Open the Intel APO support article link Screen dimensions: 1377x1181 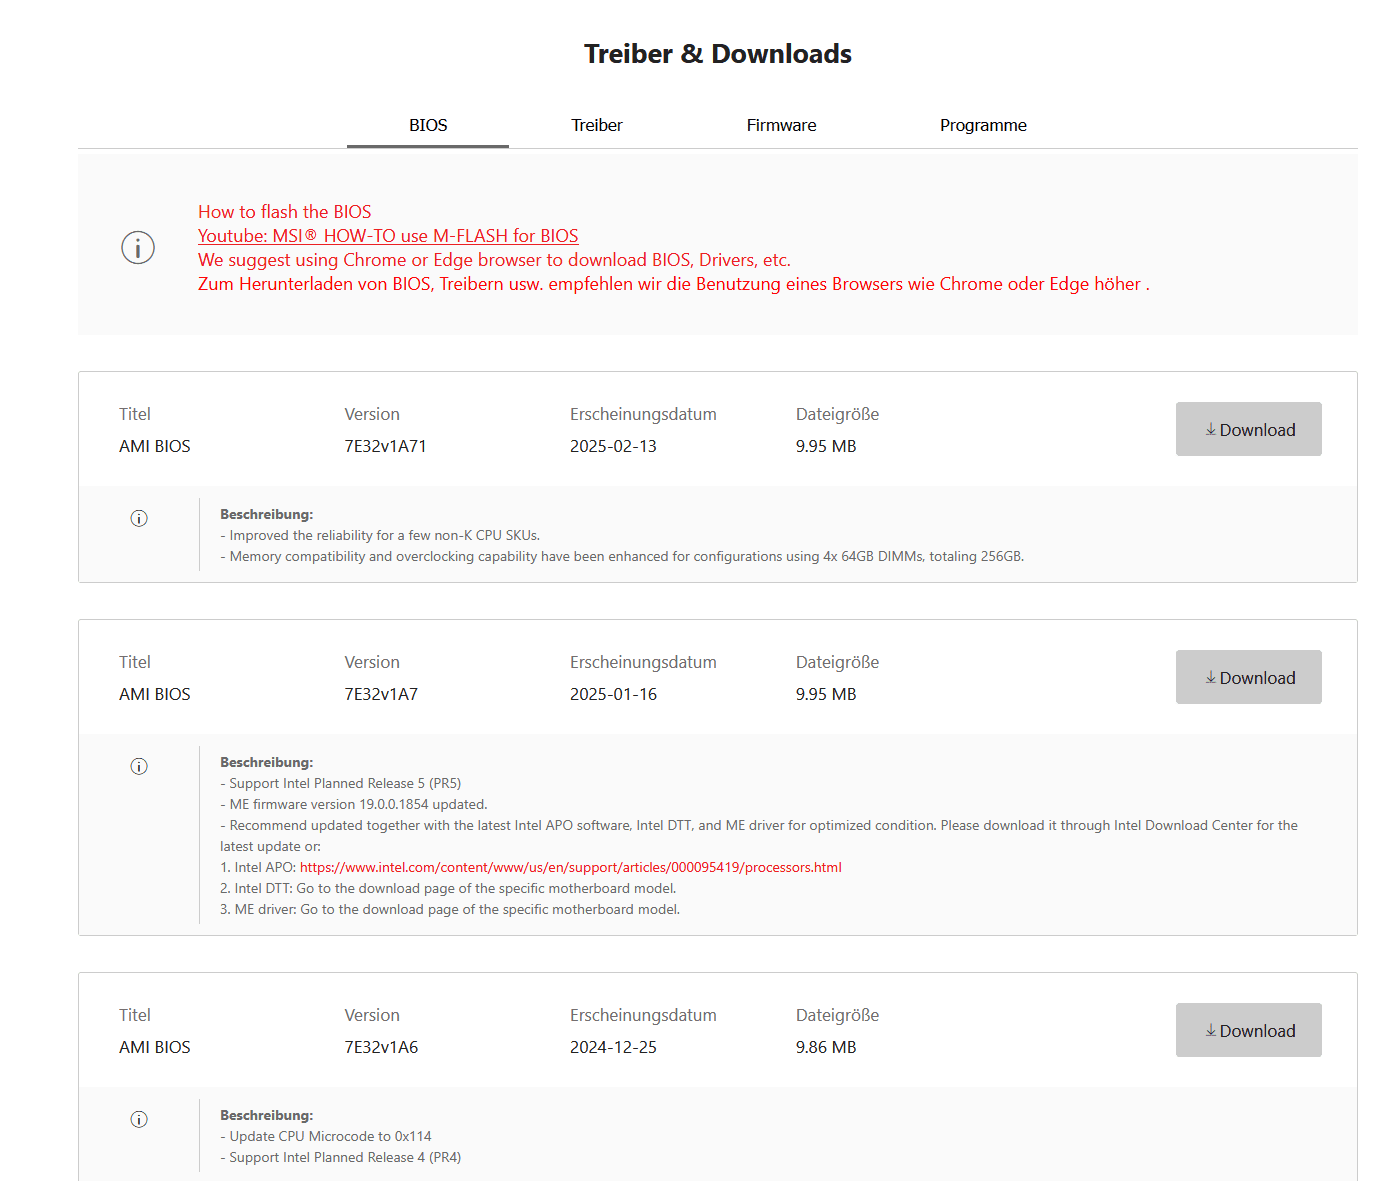[570, 867]
